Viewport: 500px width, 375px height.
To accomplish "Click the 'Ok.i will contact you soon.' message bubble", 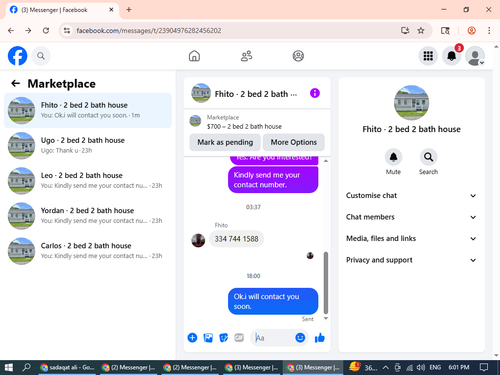I will point(273,301).
